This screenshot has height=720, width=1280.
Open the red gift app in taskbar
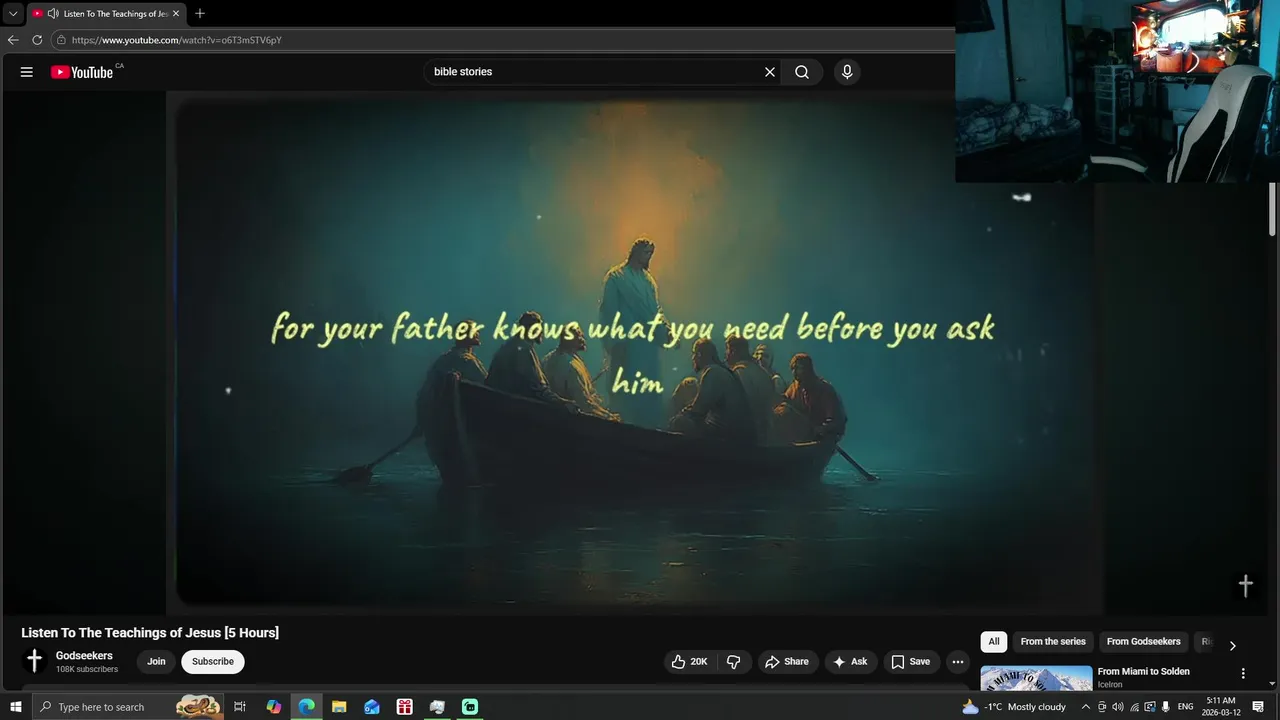pyautogui.click(x=404, y=707)
